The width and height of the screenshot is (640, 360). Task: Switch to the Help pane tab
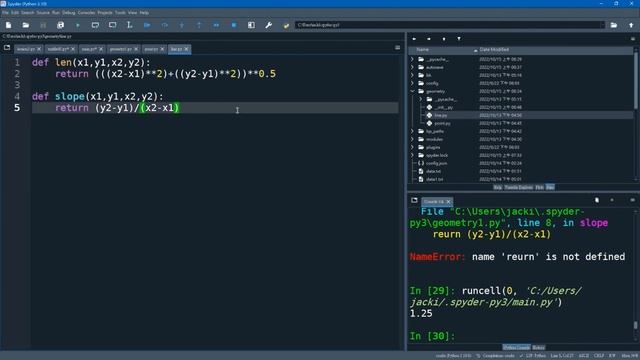point(498,187)
